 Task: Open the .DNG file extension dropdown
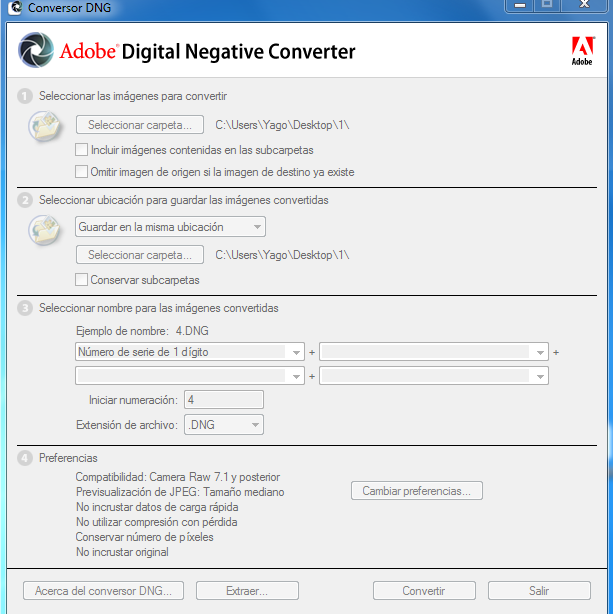(224, 424)
